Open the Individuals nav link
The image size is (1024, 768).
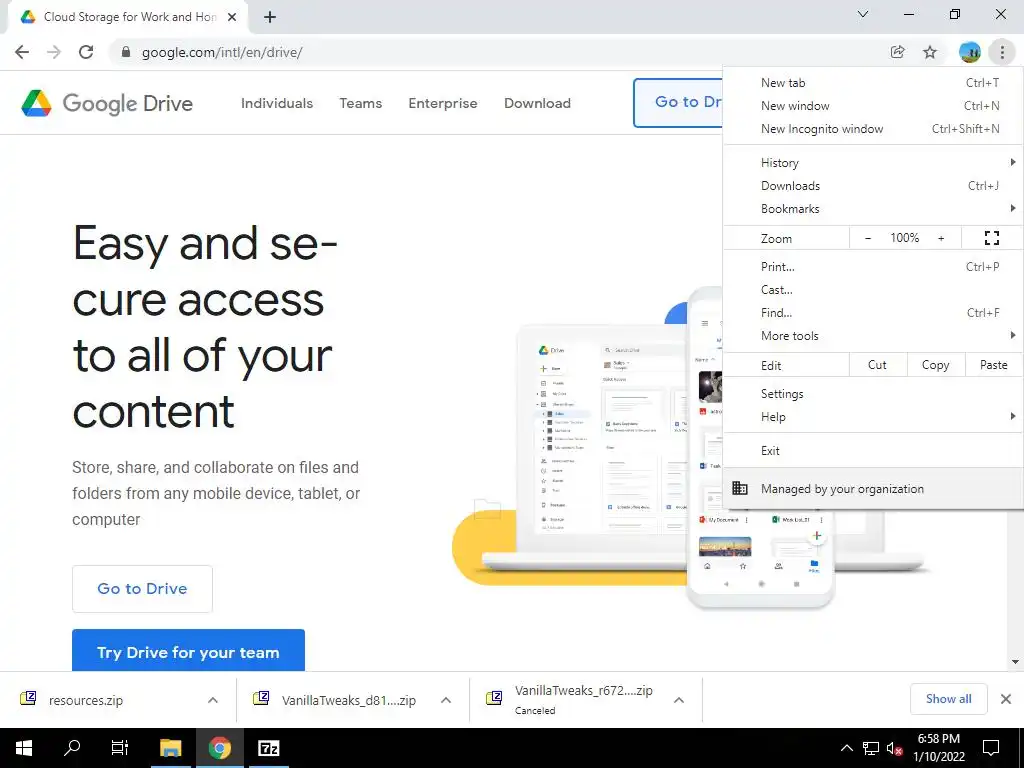pyautogui.click(x=277, y=103)
